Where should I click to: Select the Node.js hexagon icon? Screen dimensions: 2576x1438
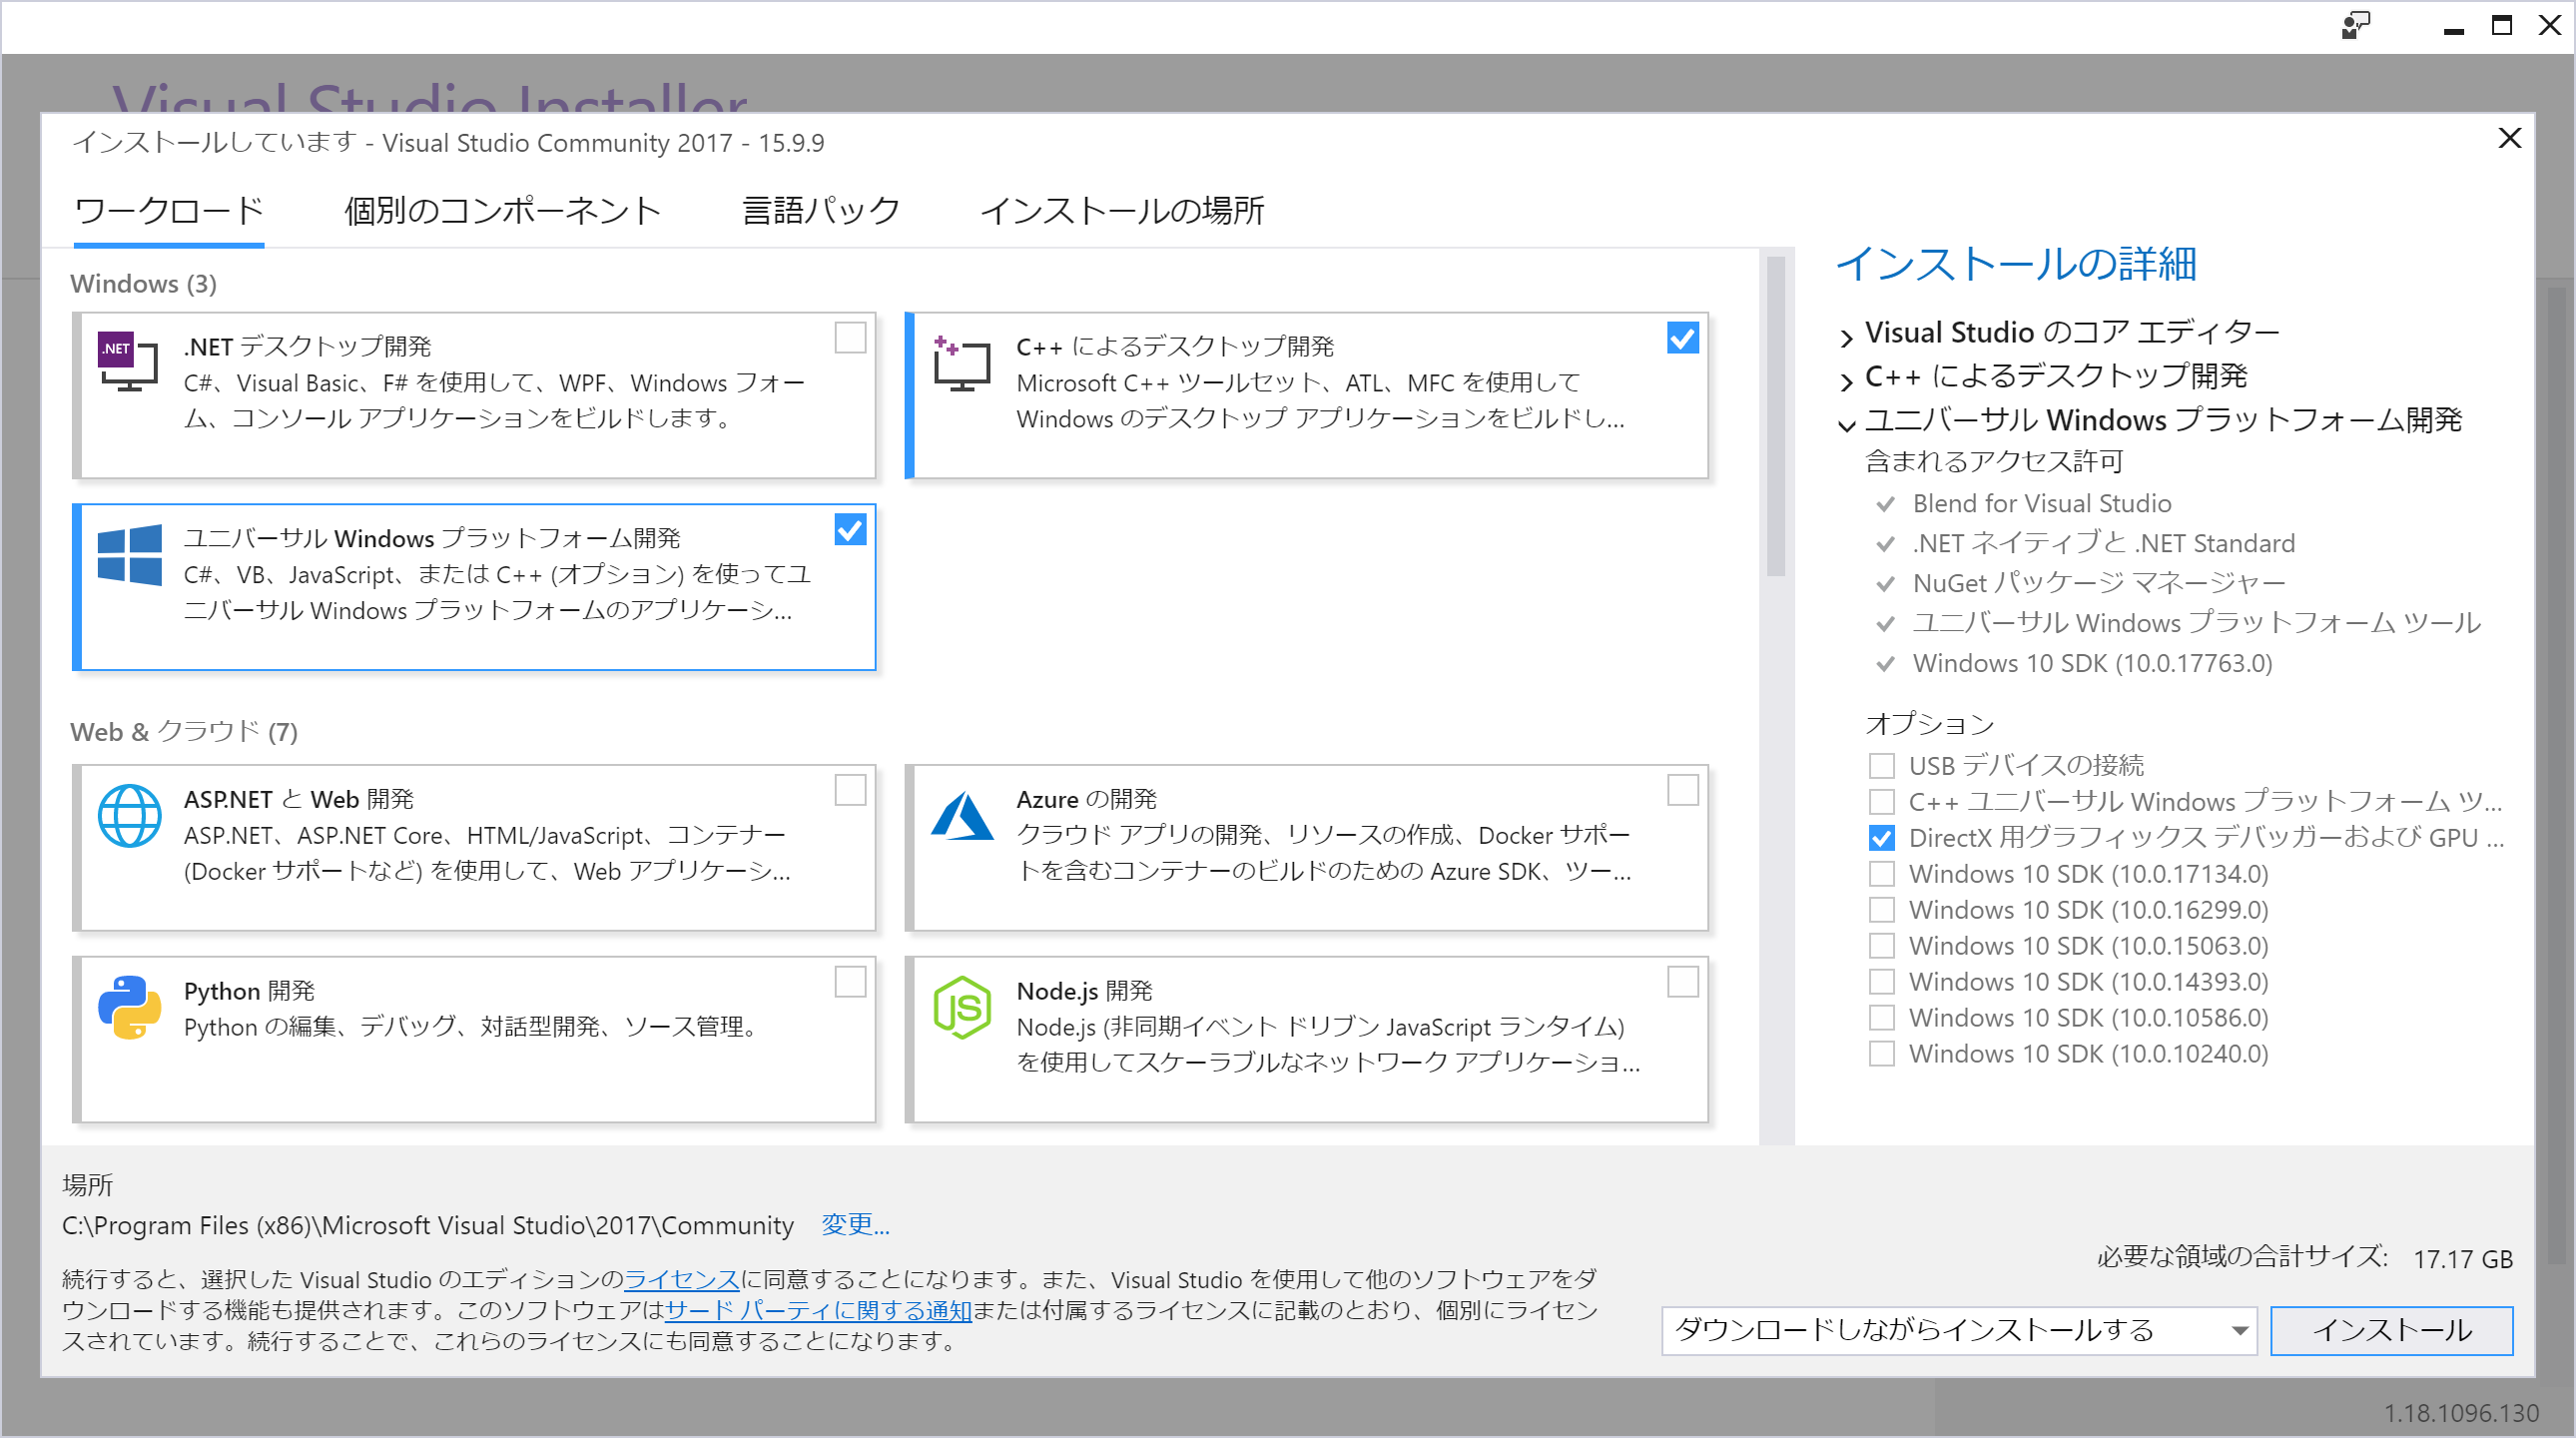[962, 1008]
